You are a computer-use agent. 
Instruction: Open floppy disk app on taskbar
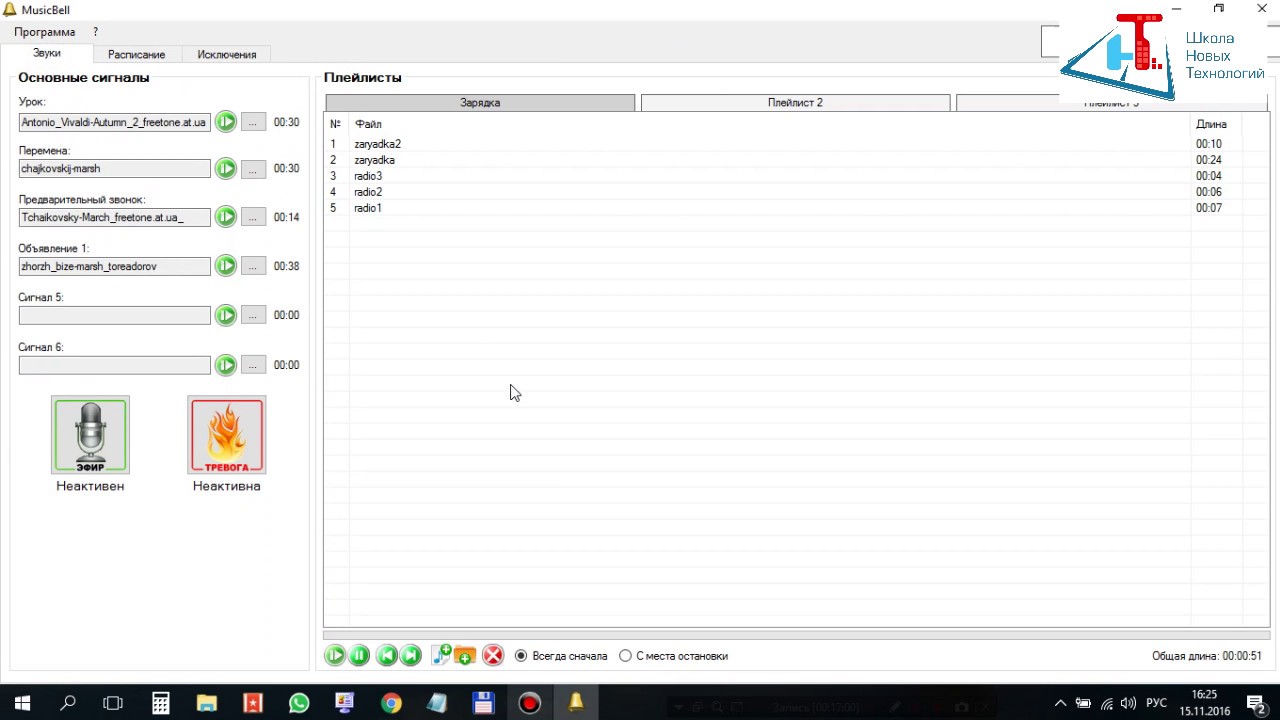point(484,703)
